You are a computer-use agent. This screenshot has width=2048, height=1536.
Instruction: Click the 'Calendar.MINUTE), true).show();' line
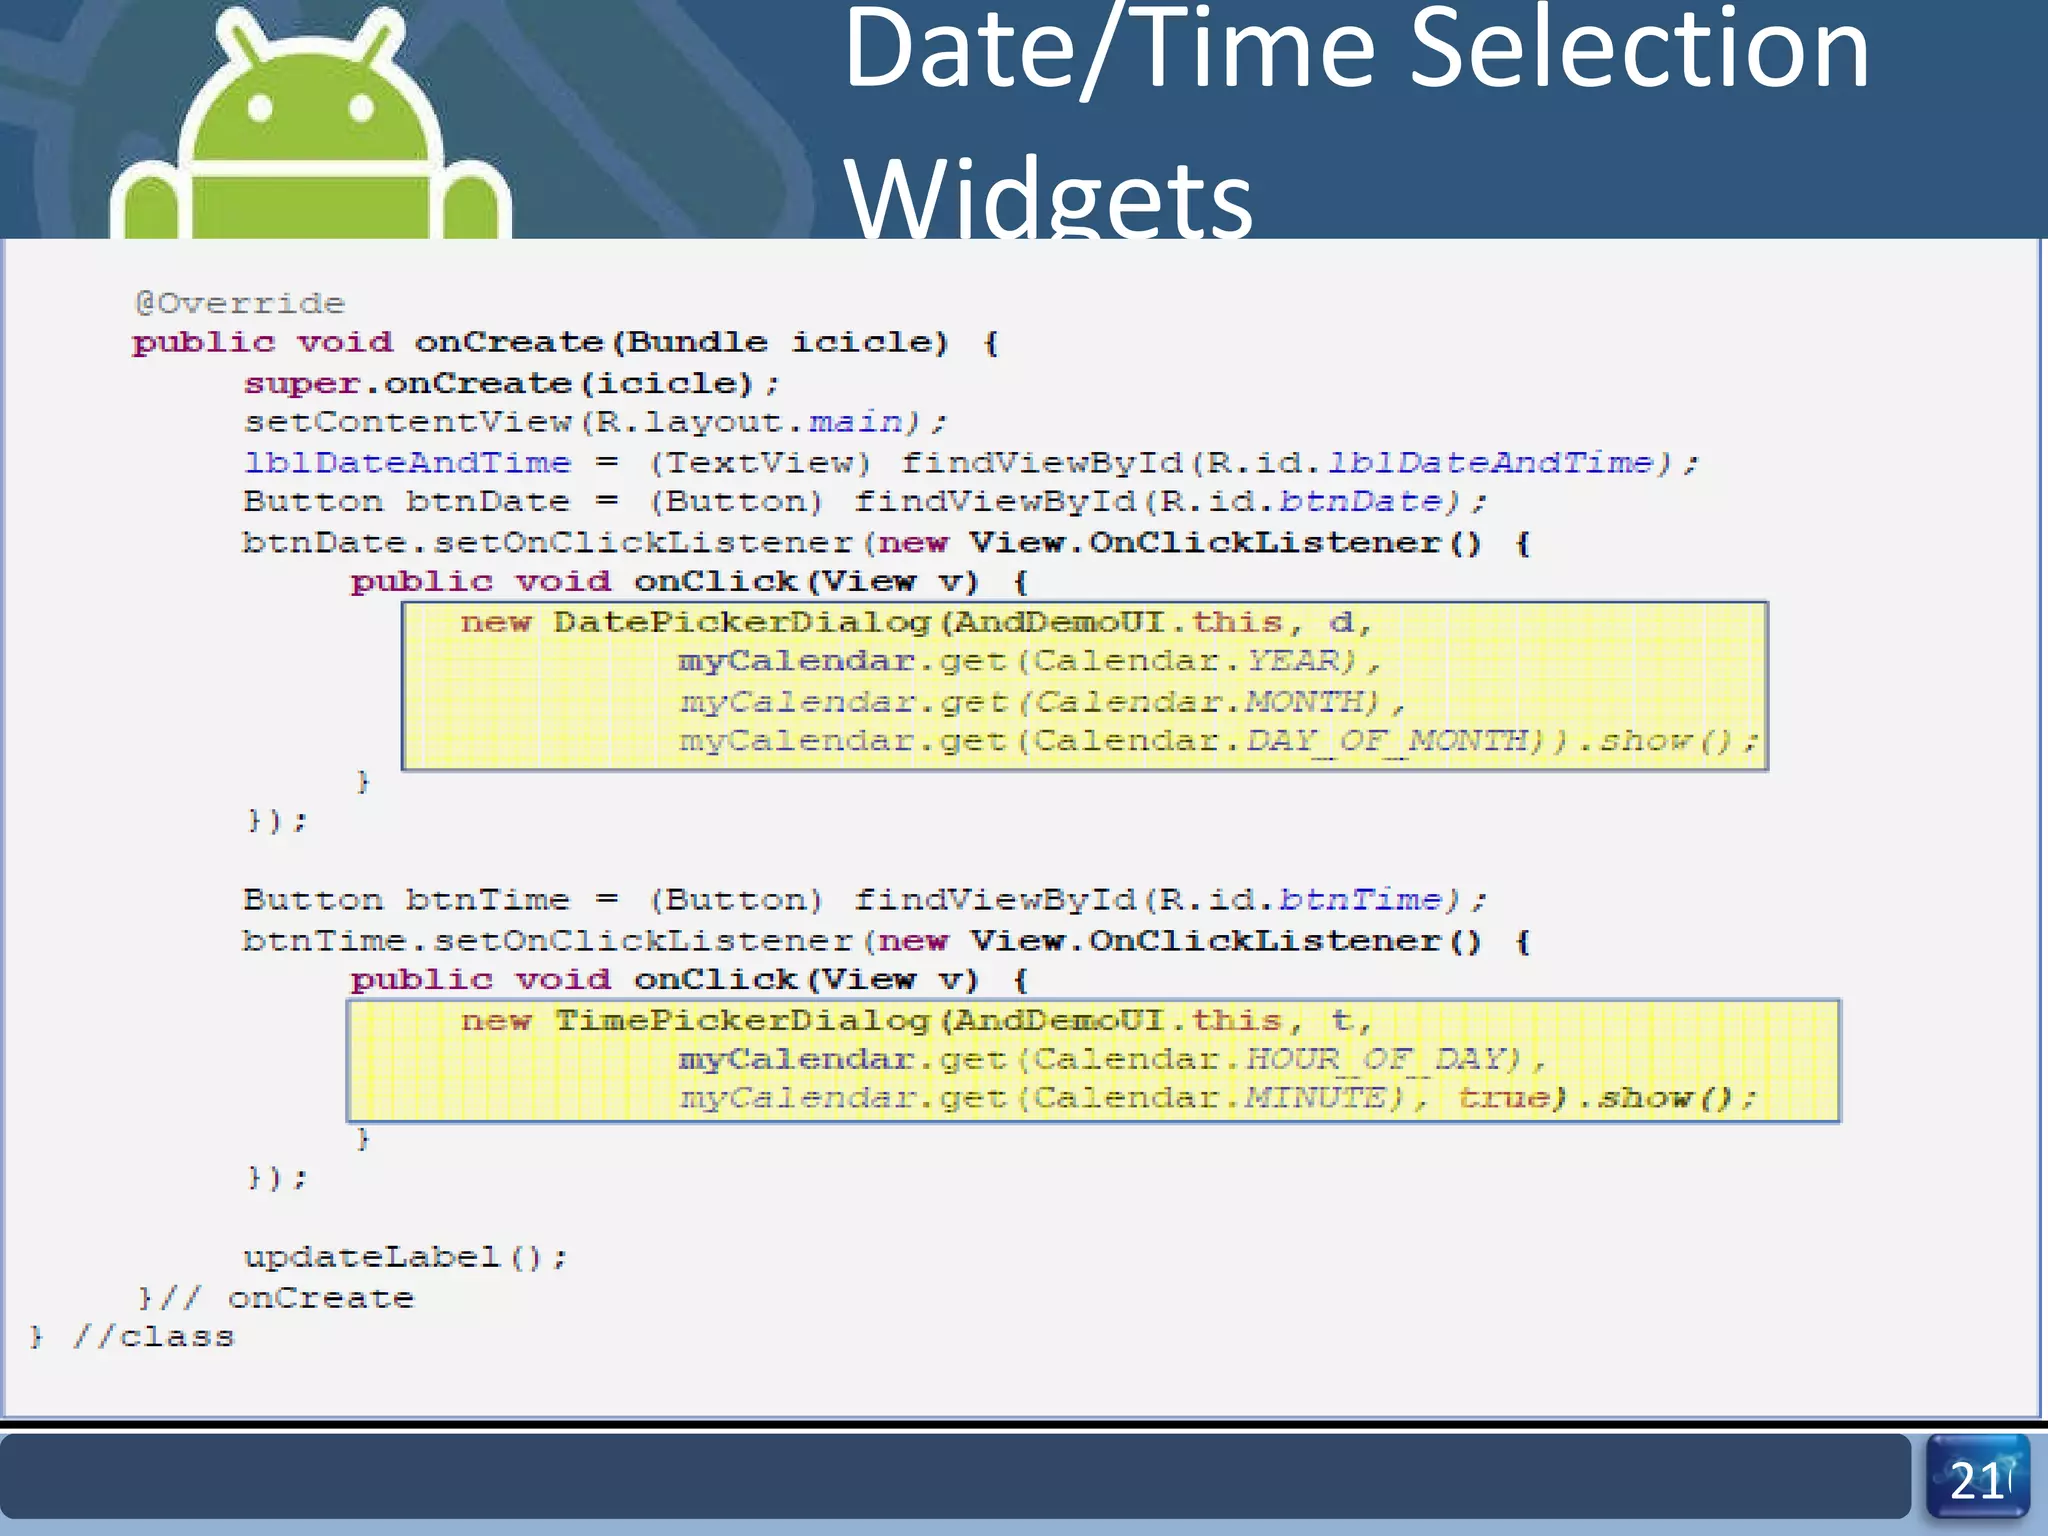point(1217,1099)
